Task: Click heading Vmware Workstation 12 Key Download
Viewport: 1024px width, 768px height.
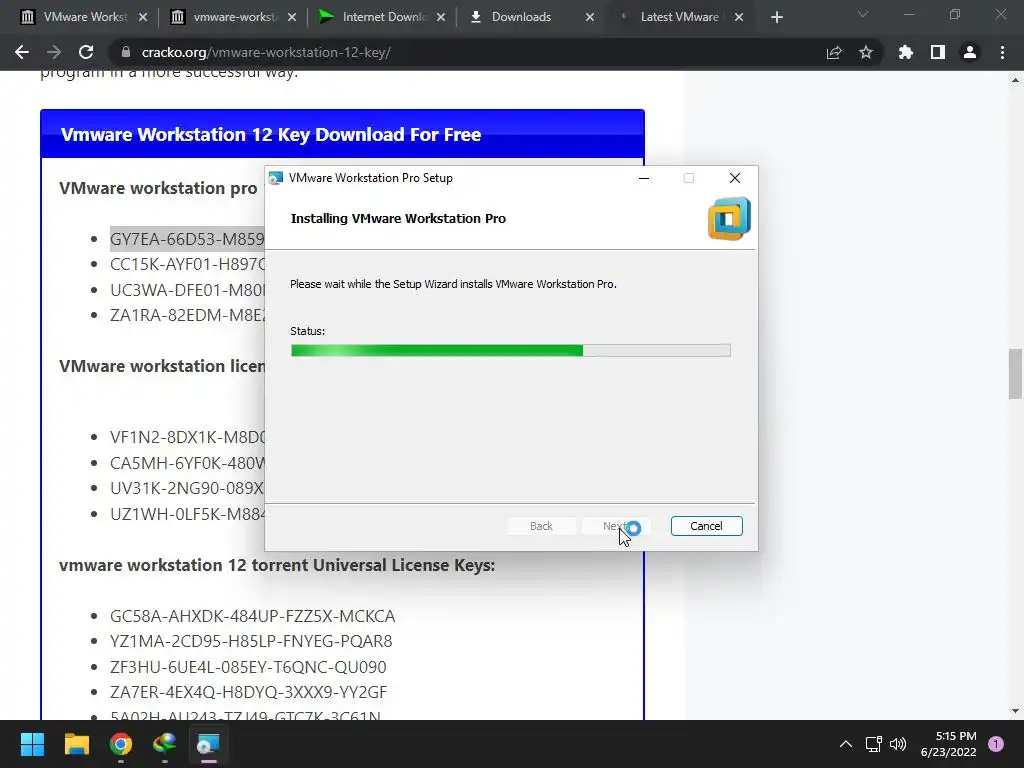Action: click(x=270, y=135)
